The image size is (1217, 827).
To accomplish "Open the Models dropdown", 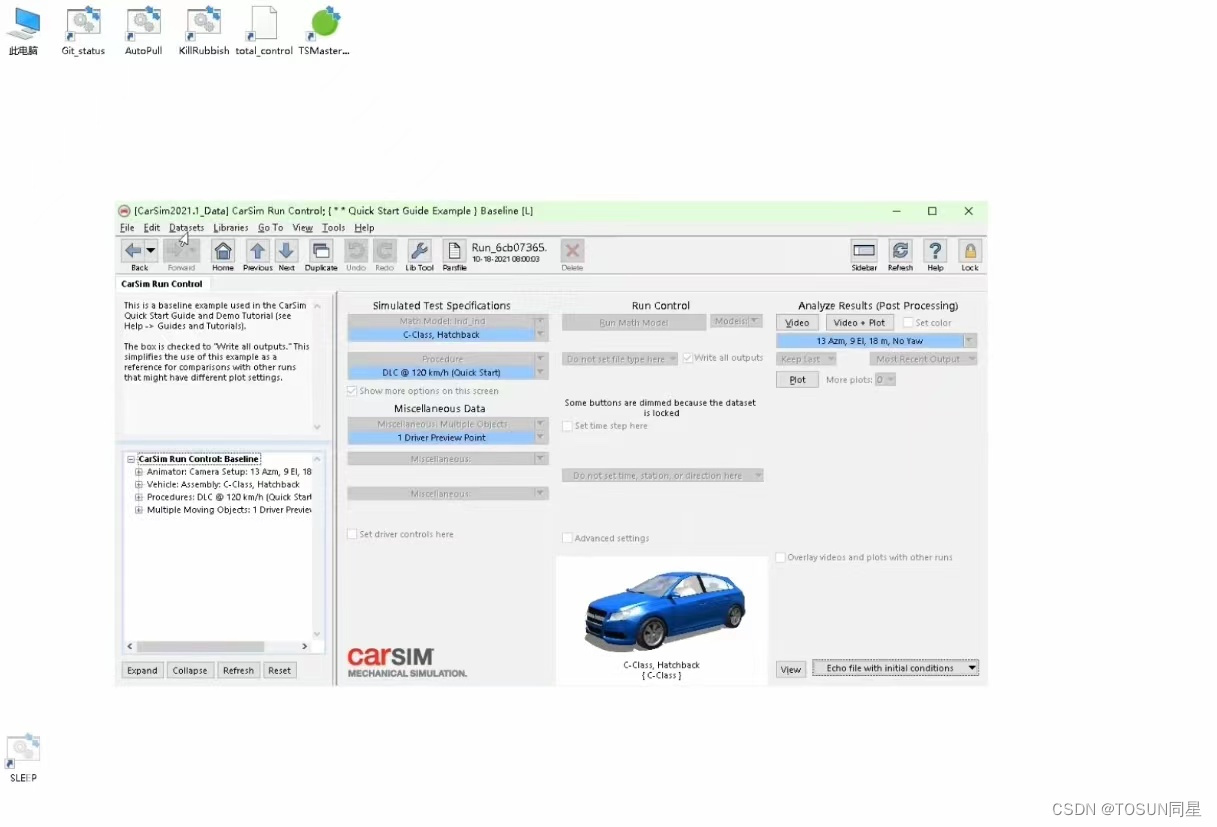I will point(736,322).
